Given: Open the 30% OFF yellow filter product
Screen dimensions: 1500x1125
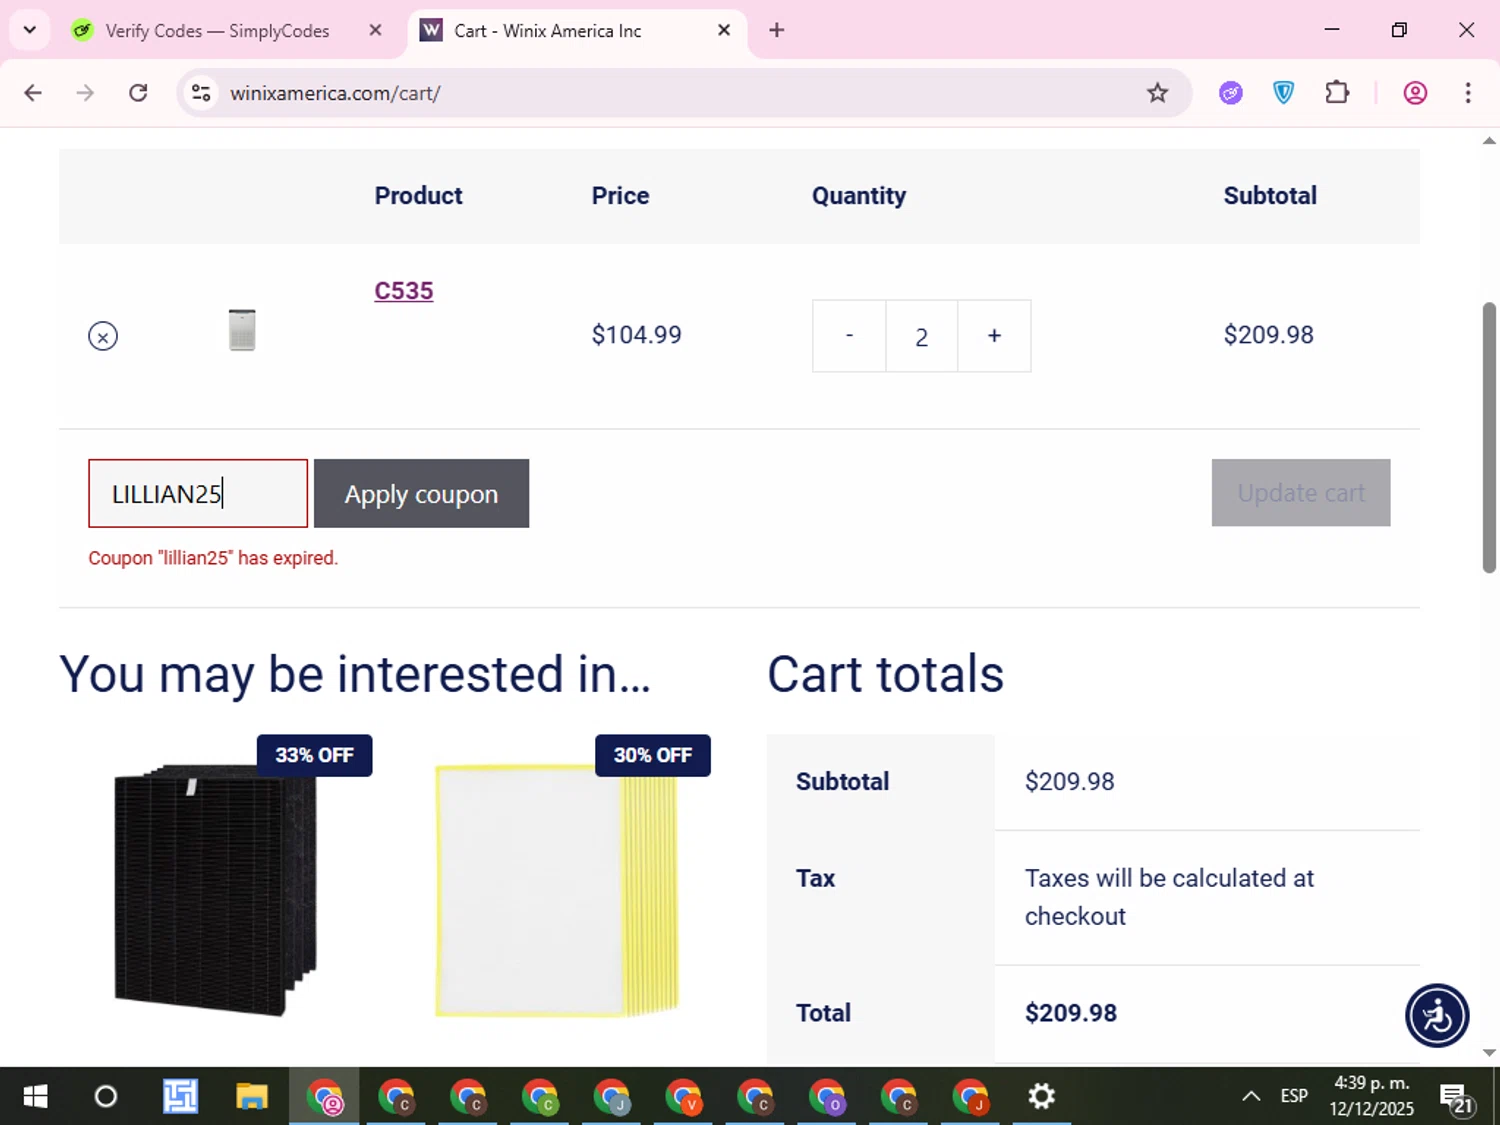Looking at the screenshot, I should point(557,890).
